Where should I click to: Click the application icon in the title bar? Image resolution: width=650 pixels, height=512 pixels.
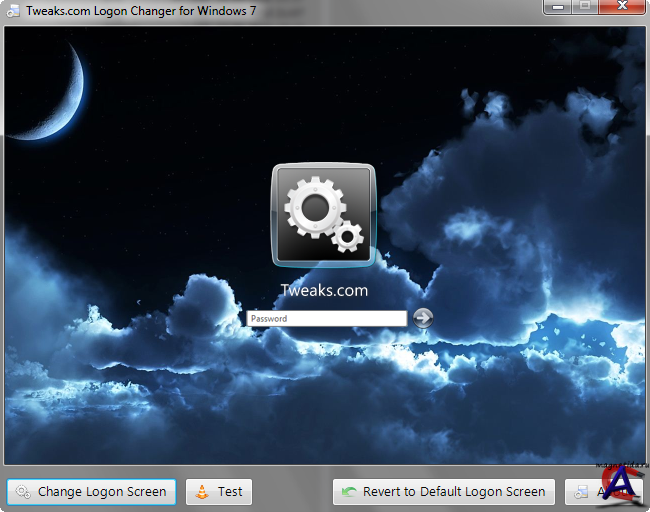14,12
